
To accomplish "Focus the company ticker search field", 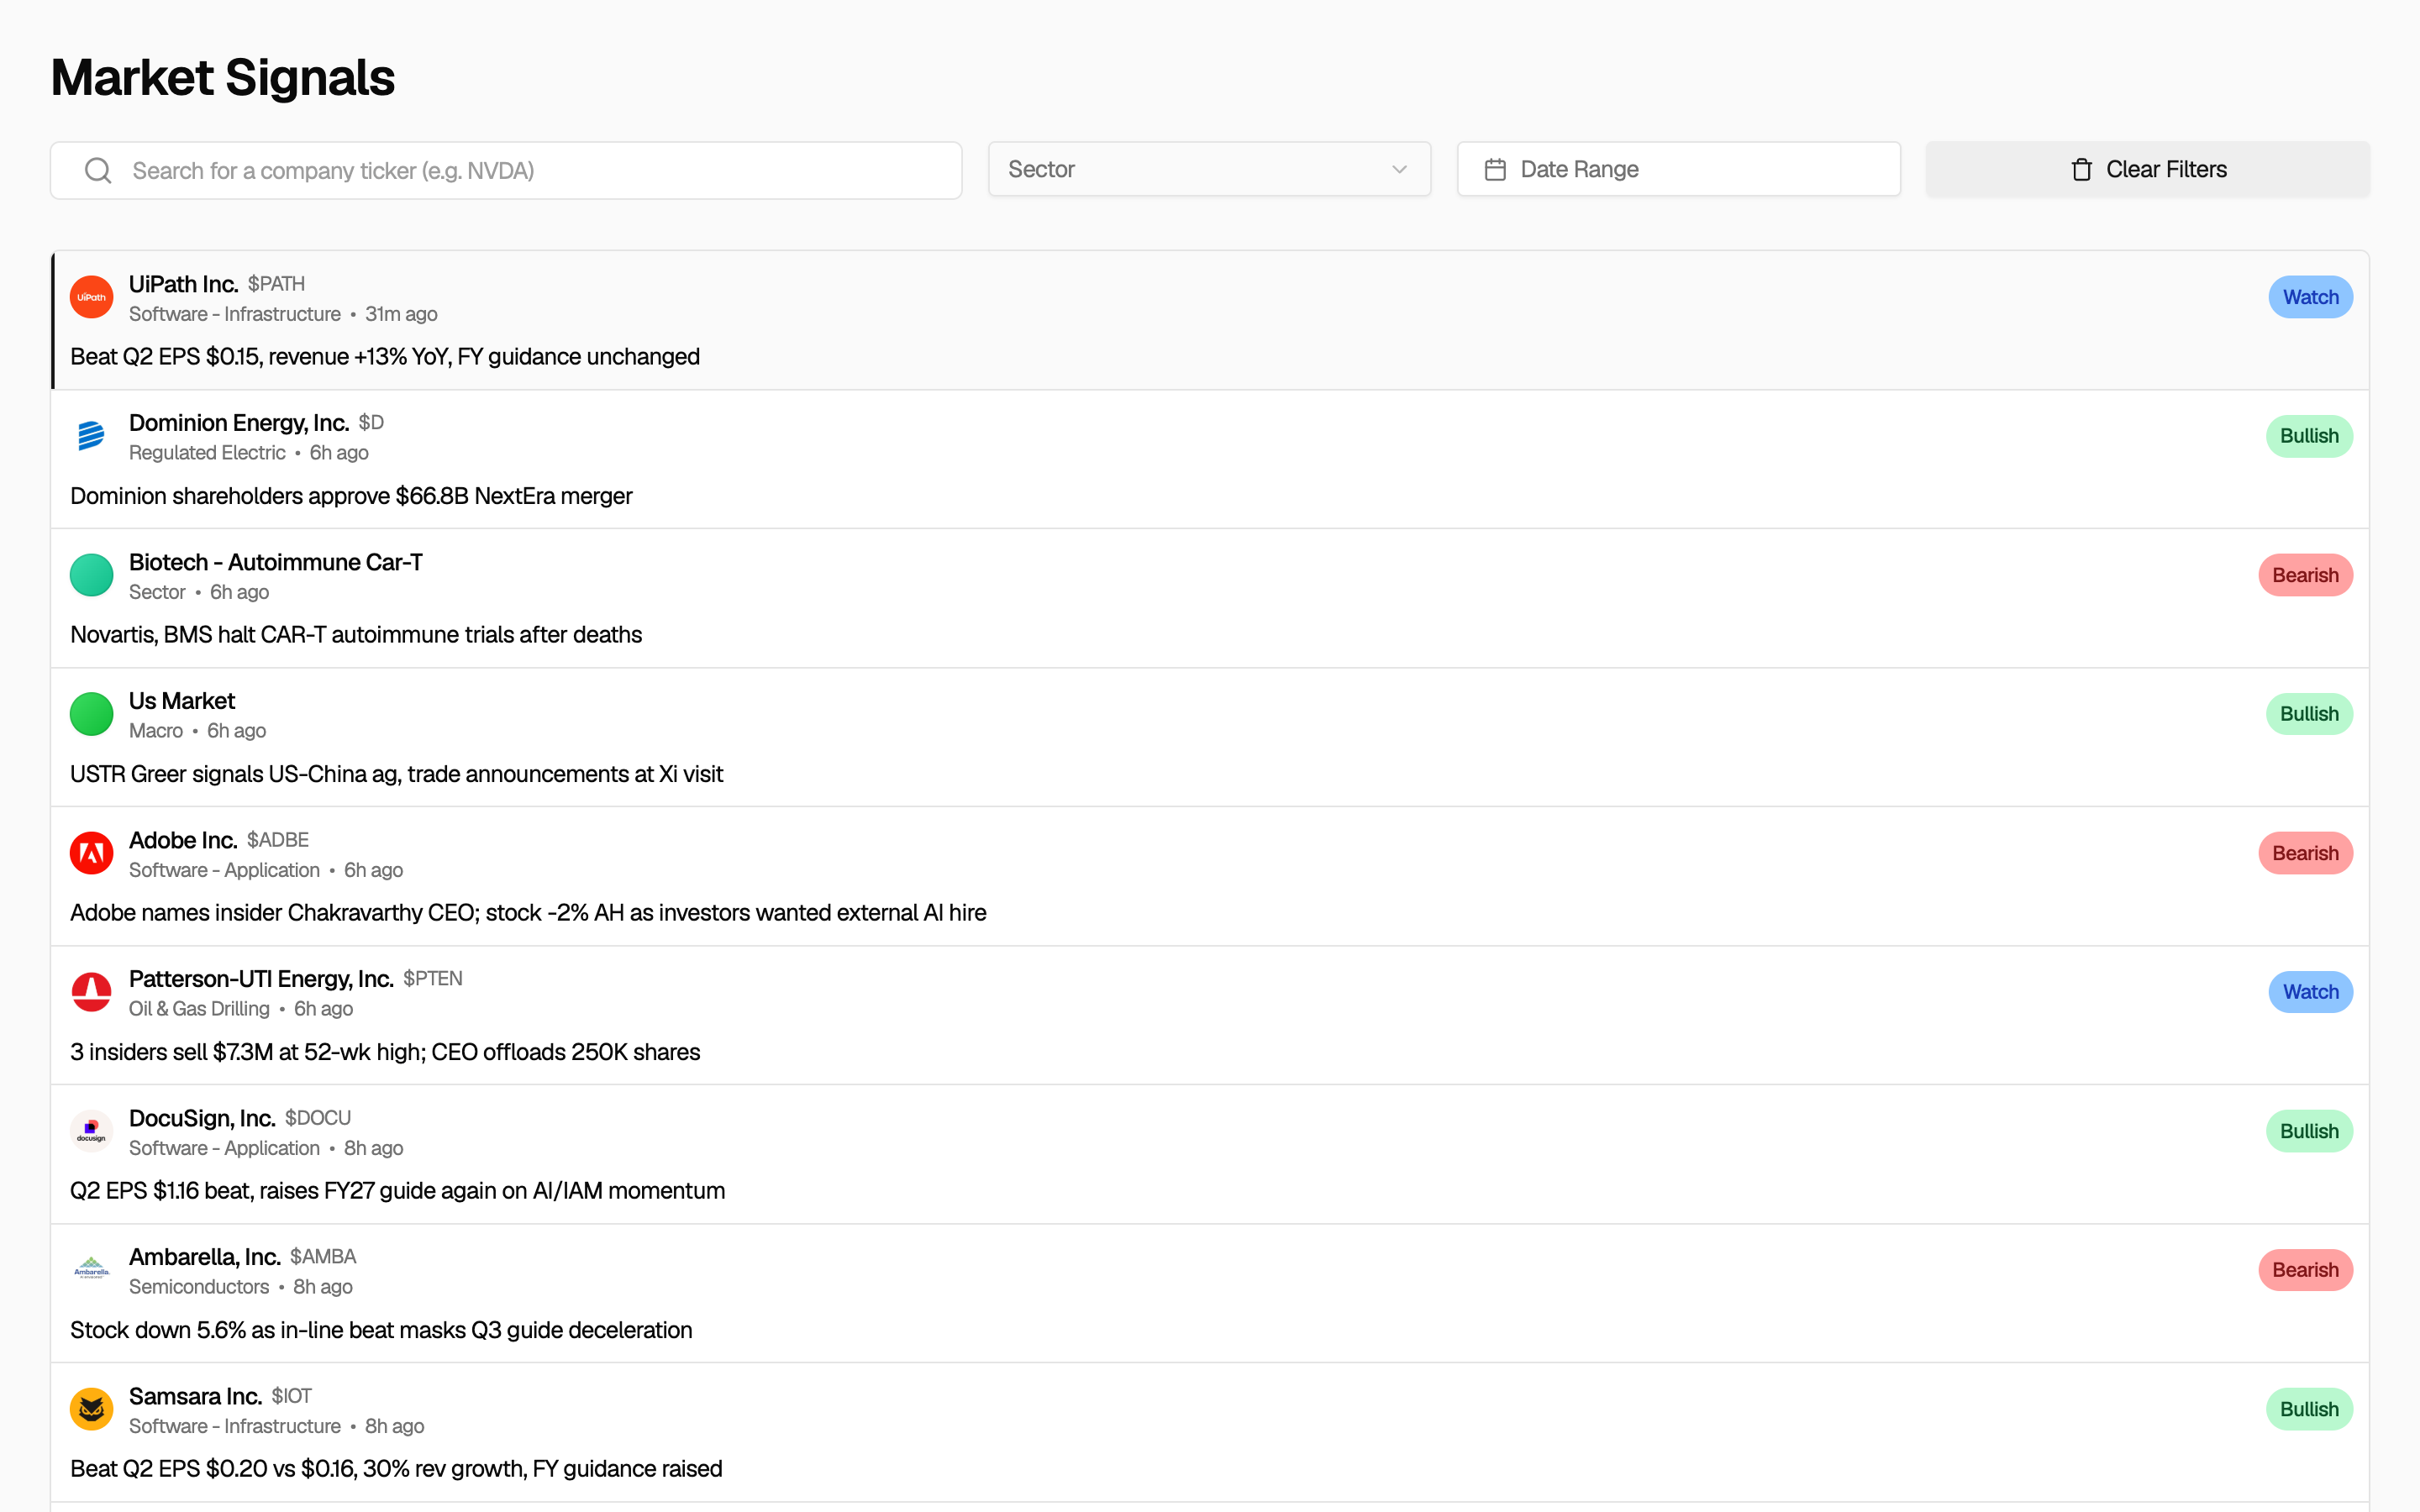I will (506, 171).
